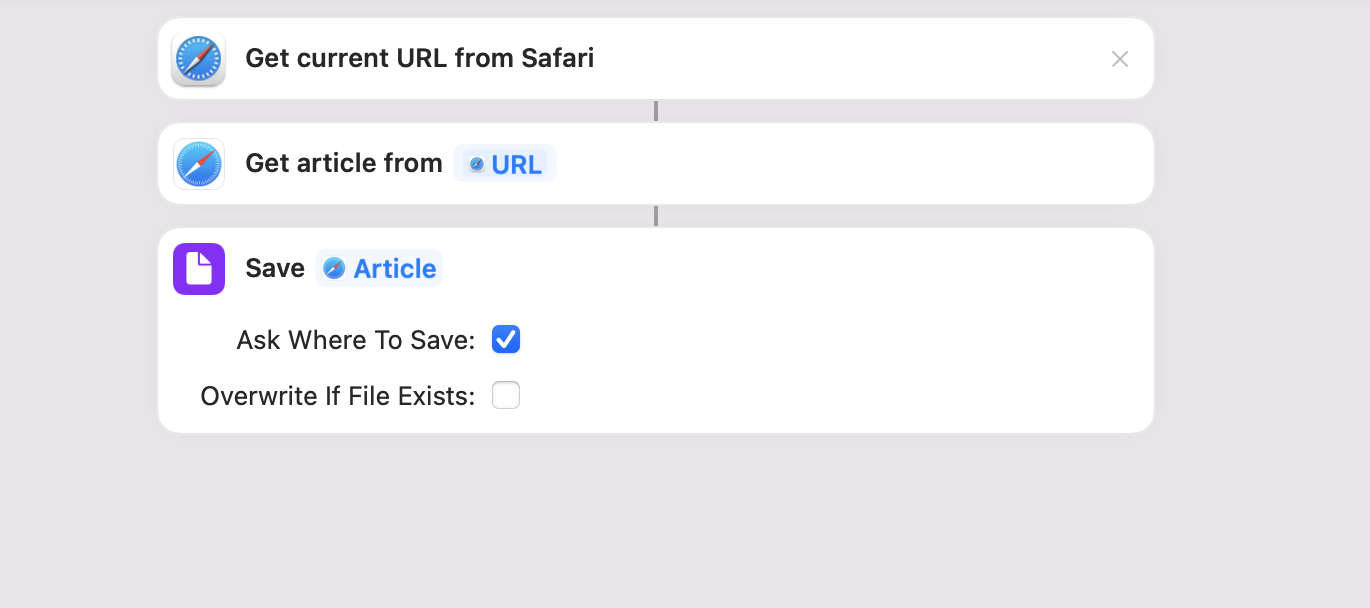Click the Overwrite If File Exists label
This screenshot has width=1370, height=608.
click(337, 396)
